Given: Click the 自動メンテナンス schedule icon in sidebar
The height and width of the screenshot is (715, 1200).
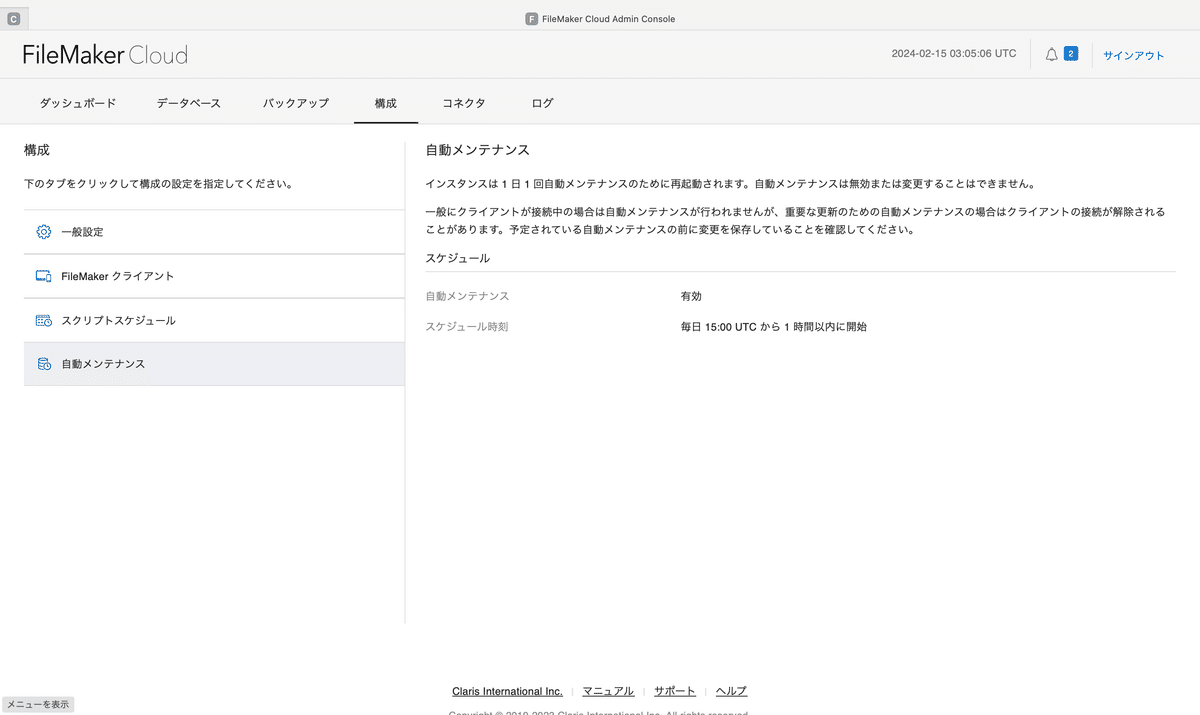Looking at the screenshot, I should click(x=43, y=363).
